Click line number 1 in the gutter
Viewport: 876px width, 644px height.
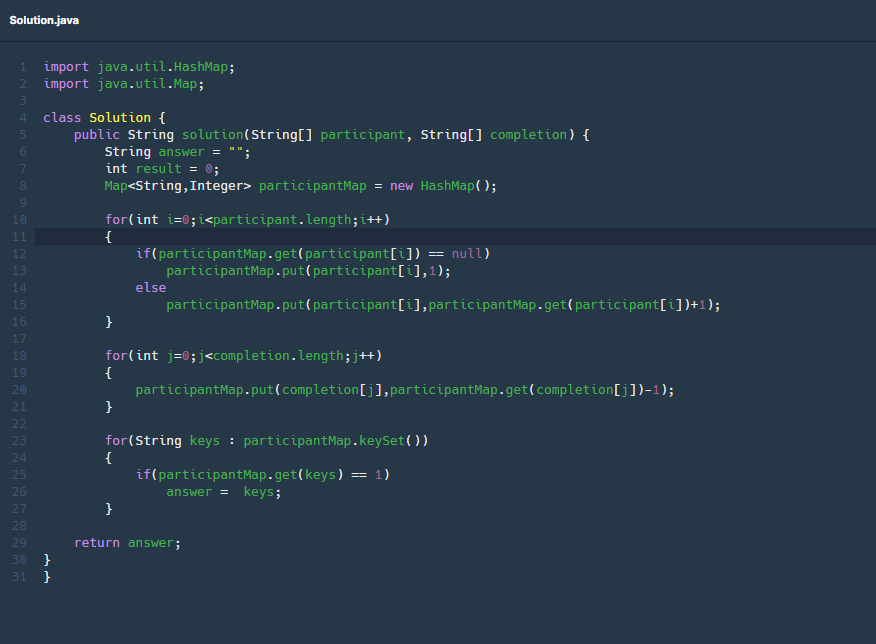point(23,67)
